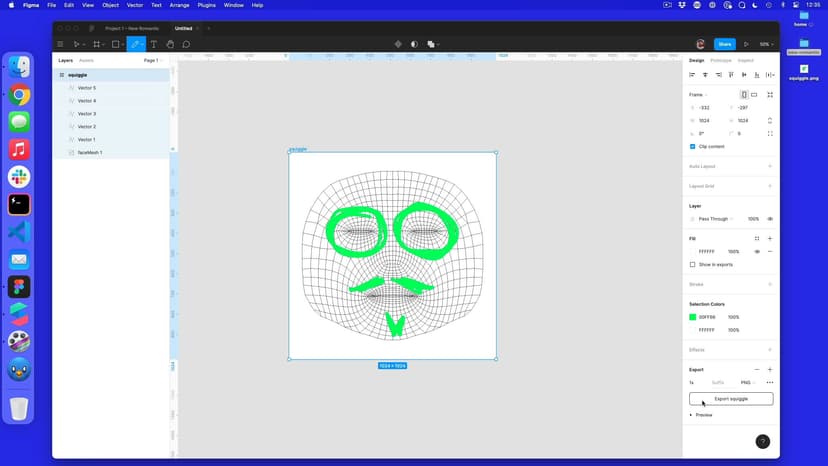Click the FFFFFF fill color swatch

(x=692, y=251)
